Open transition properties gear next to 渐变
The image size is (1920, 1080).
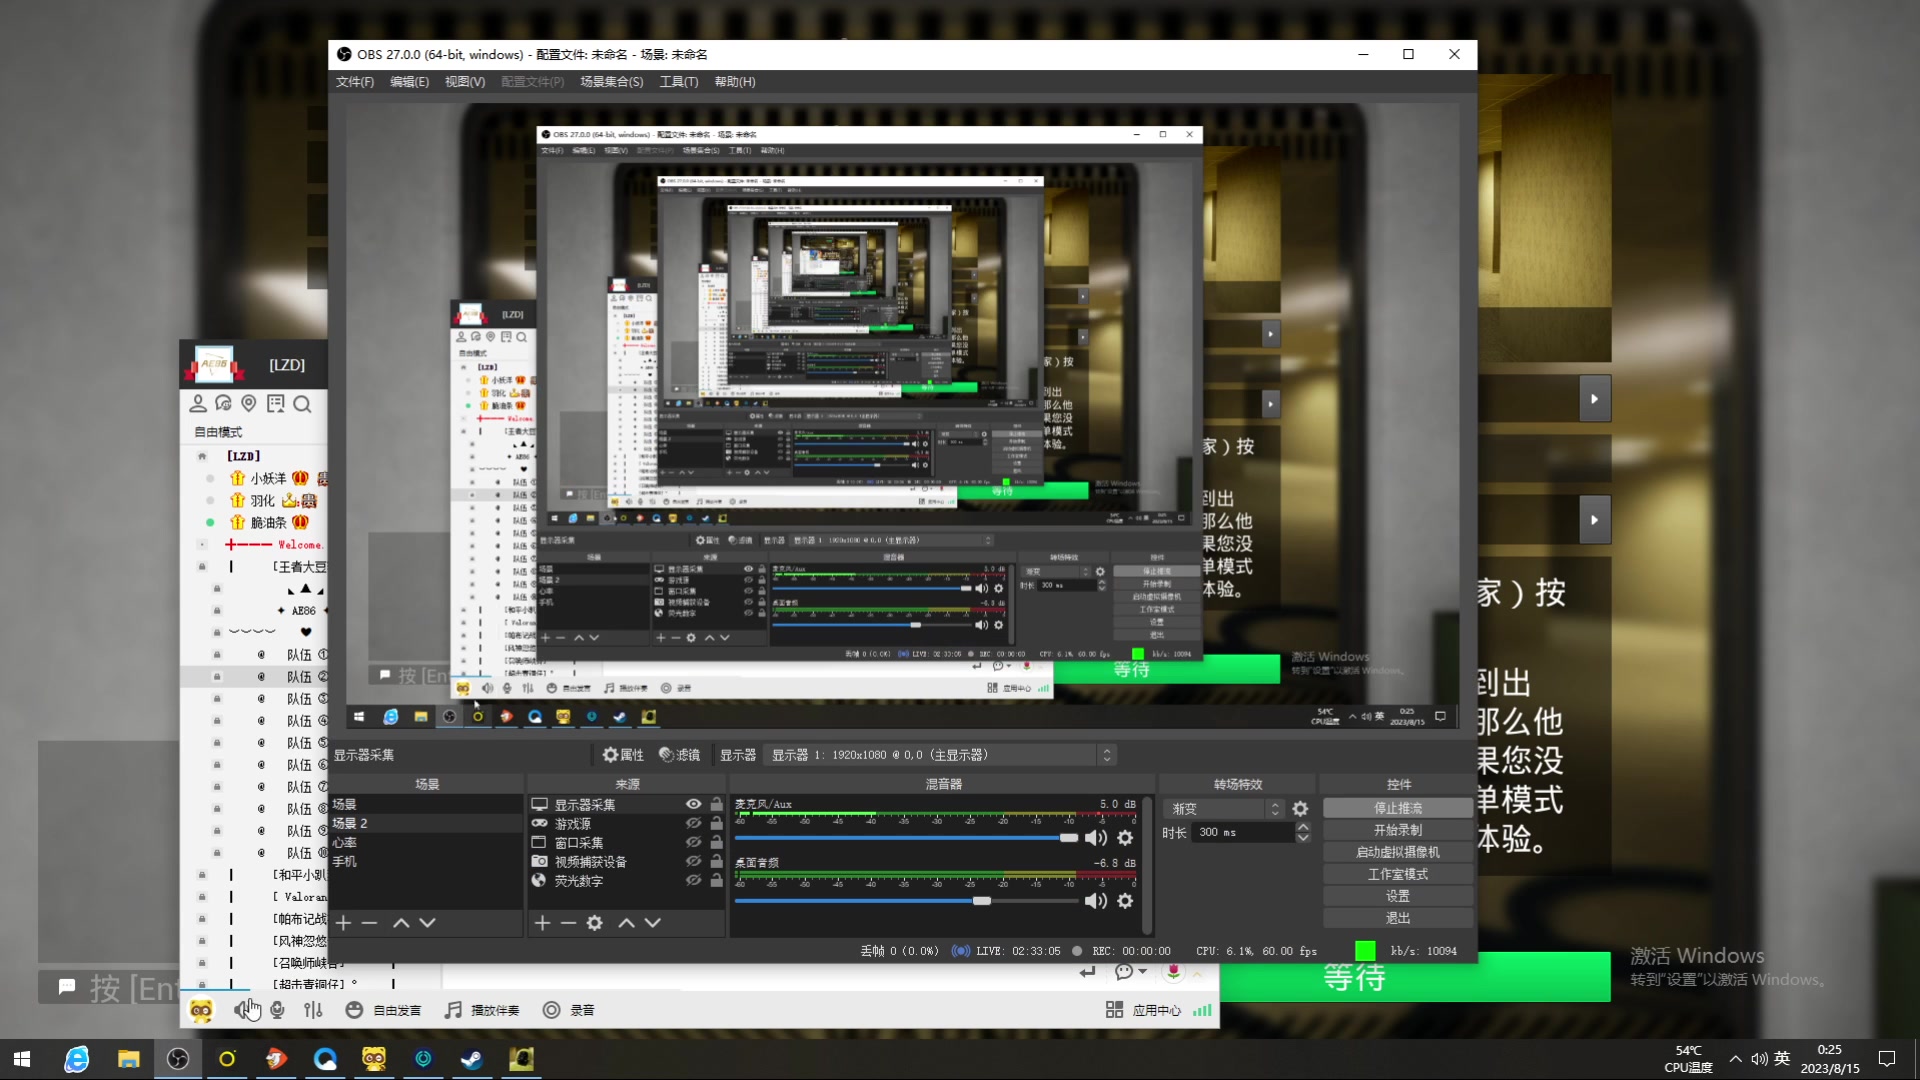[1300, 809]
